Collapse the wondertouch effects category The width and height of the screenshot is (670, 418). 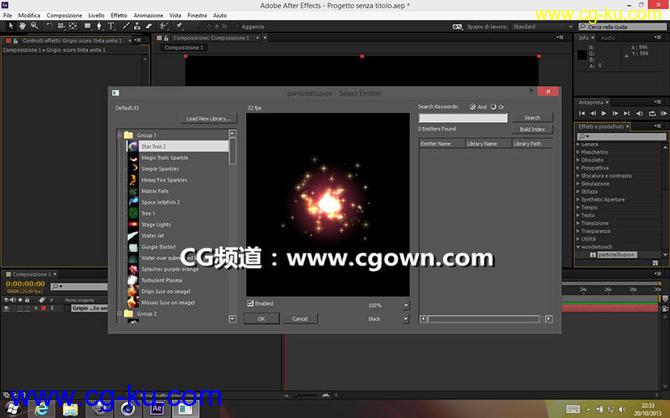tap(578, 247)
